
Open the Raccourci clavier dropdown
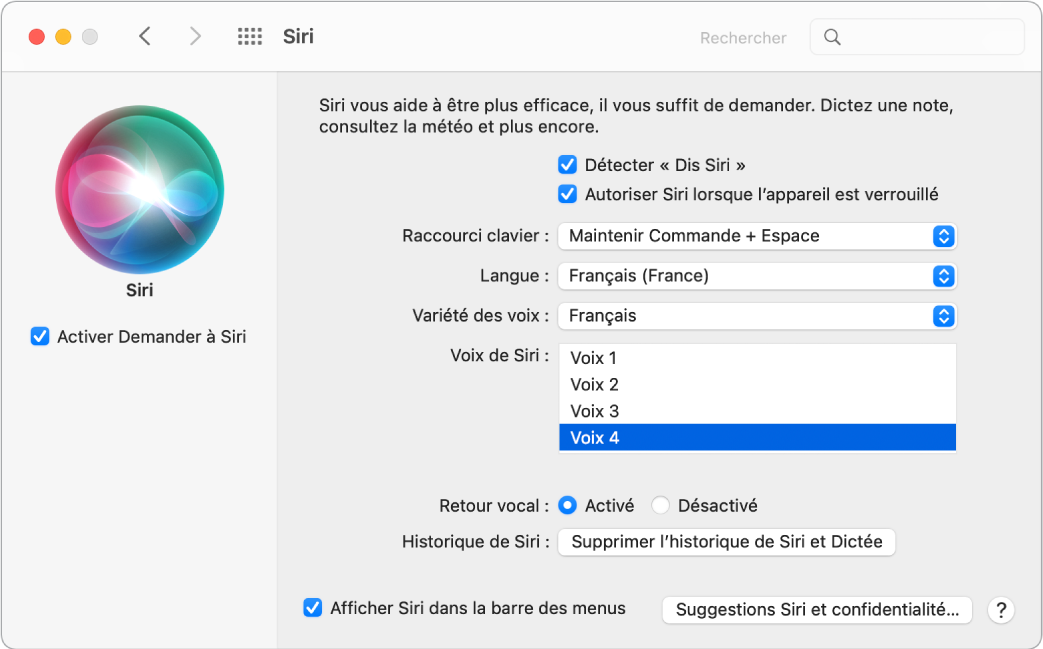pos(757,236)
